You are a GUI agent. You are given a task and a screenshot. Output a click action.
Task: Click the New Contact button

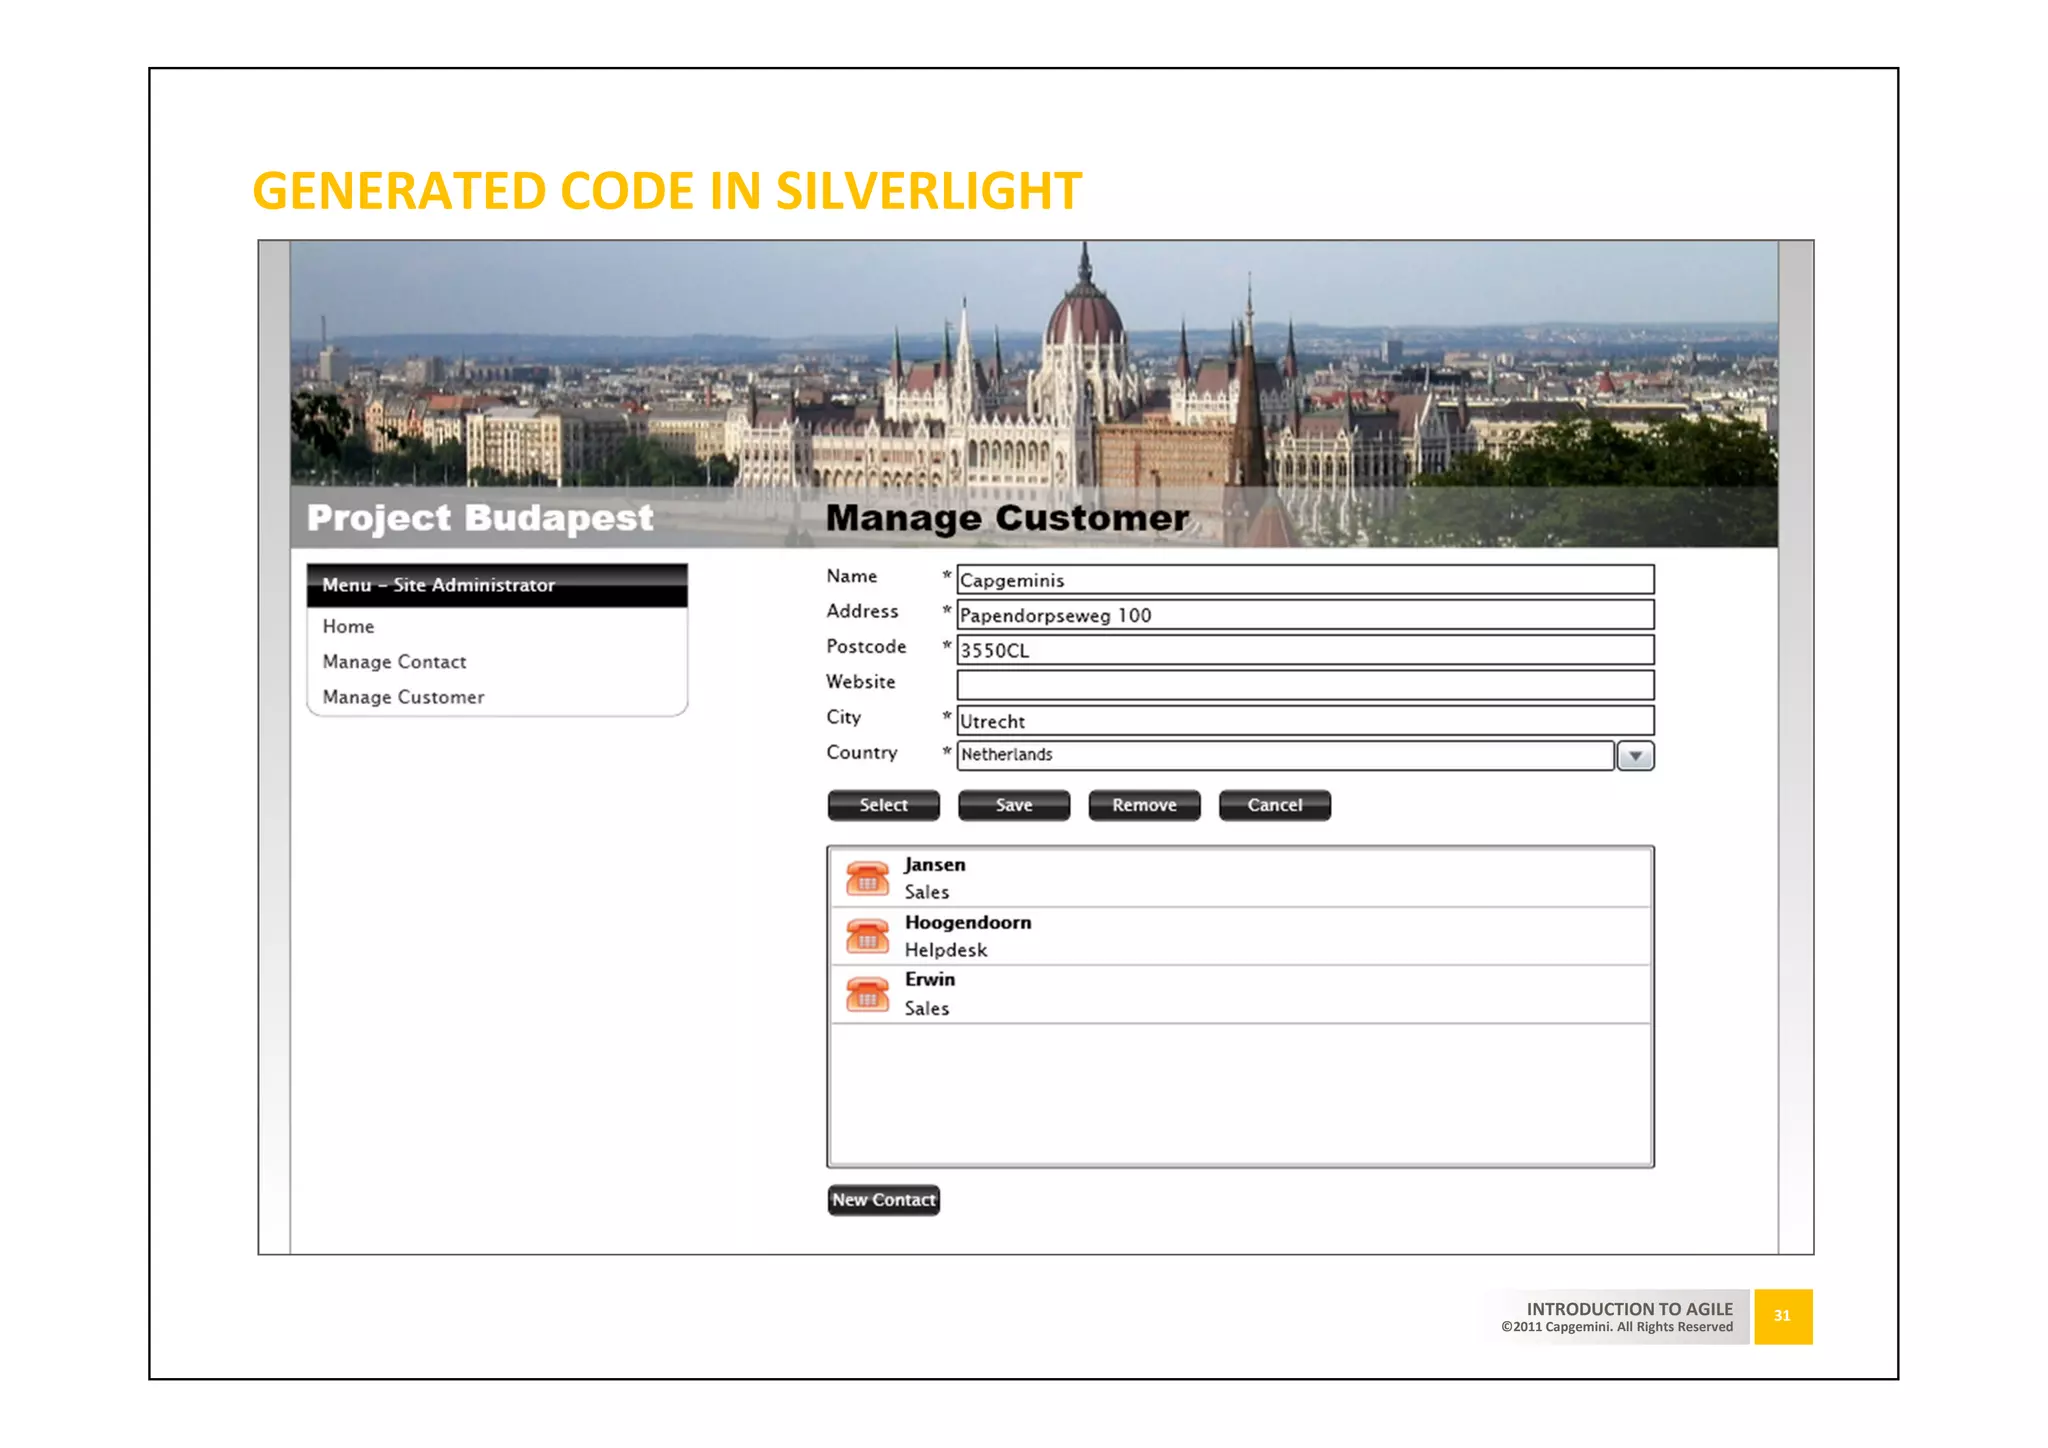pyautogui.click(x=883, y=1200)
